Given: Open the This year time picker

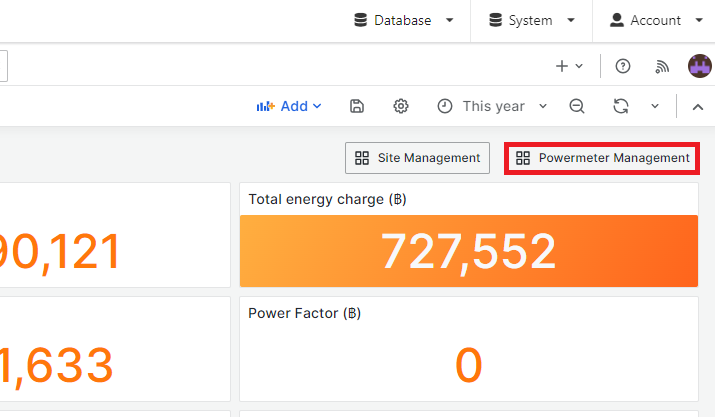Looking at the screenshot, I should point(492,106).
